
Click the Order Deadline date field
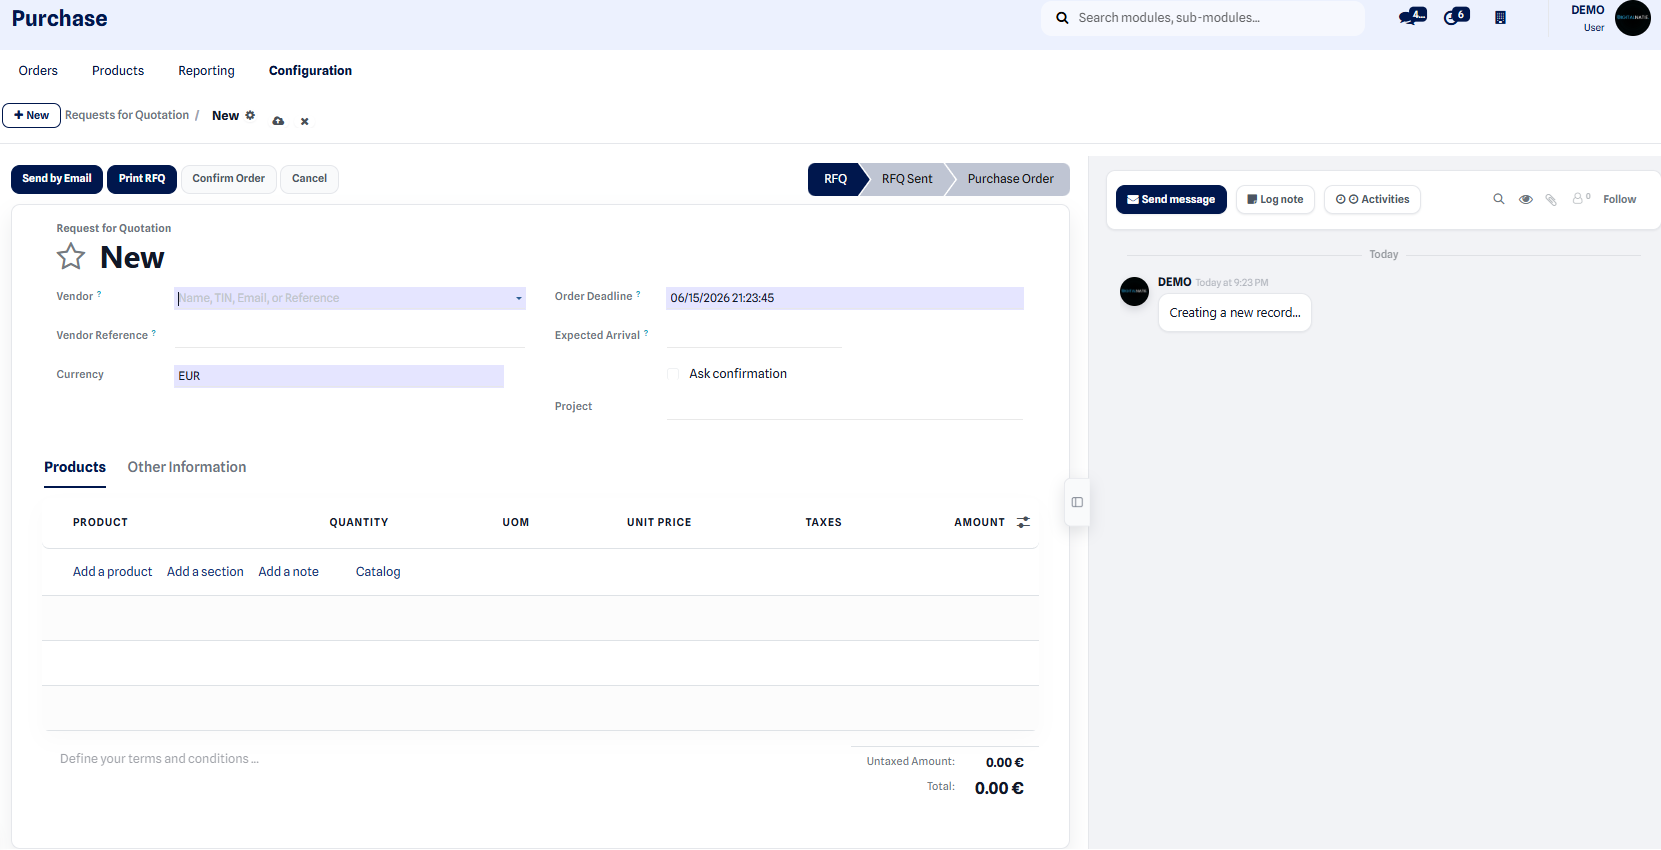point(845,298)
